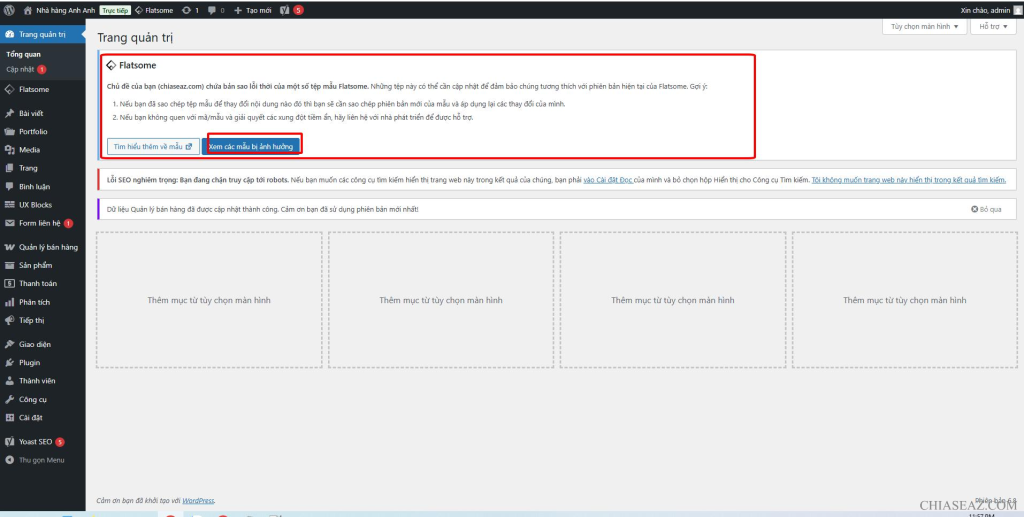Click Xem các mẫu bị ảnh hưởng button
This screenshot has height=517, width=1024.
tap(252, 146)
